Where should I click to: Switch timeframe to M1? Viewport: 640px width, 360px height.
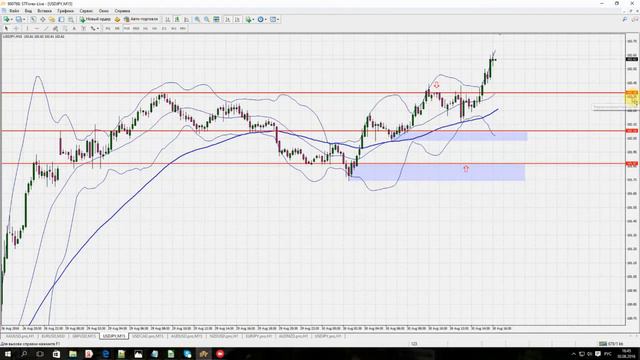pyautogui.click(x=108, y=28)
